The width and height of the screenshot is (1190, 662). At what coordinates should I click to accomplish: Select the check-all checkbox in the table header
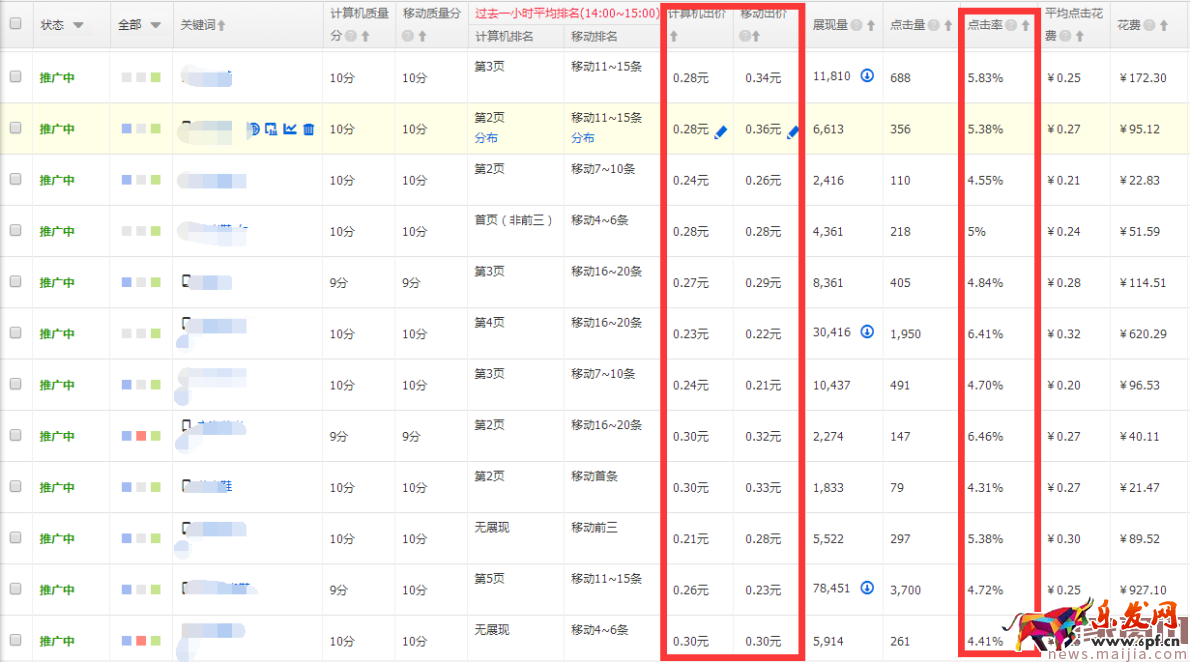[13, 24]
